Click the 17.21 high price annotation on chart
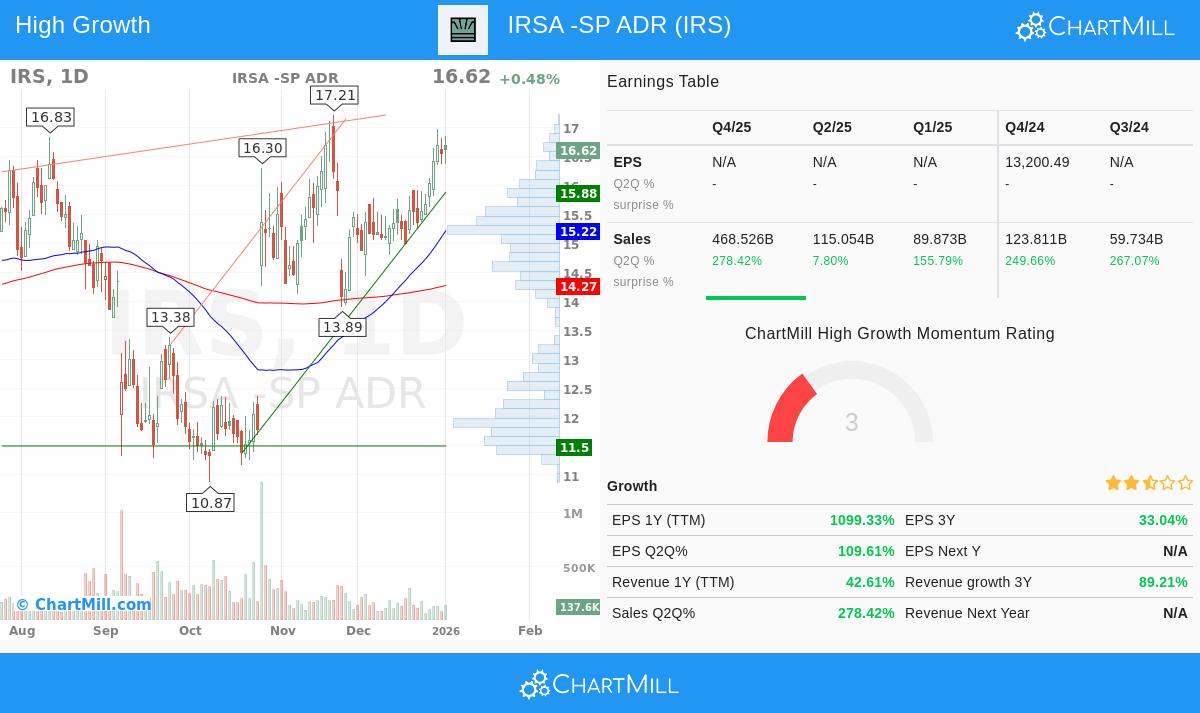This screenshot has height=713, width=1200. tap(335, 95)
